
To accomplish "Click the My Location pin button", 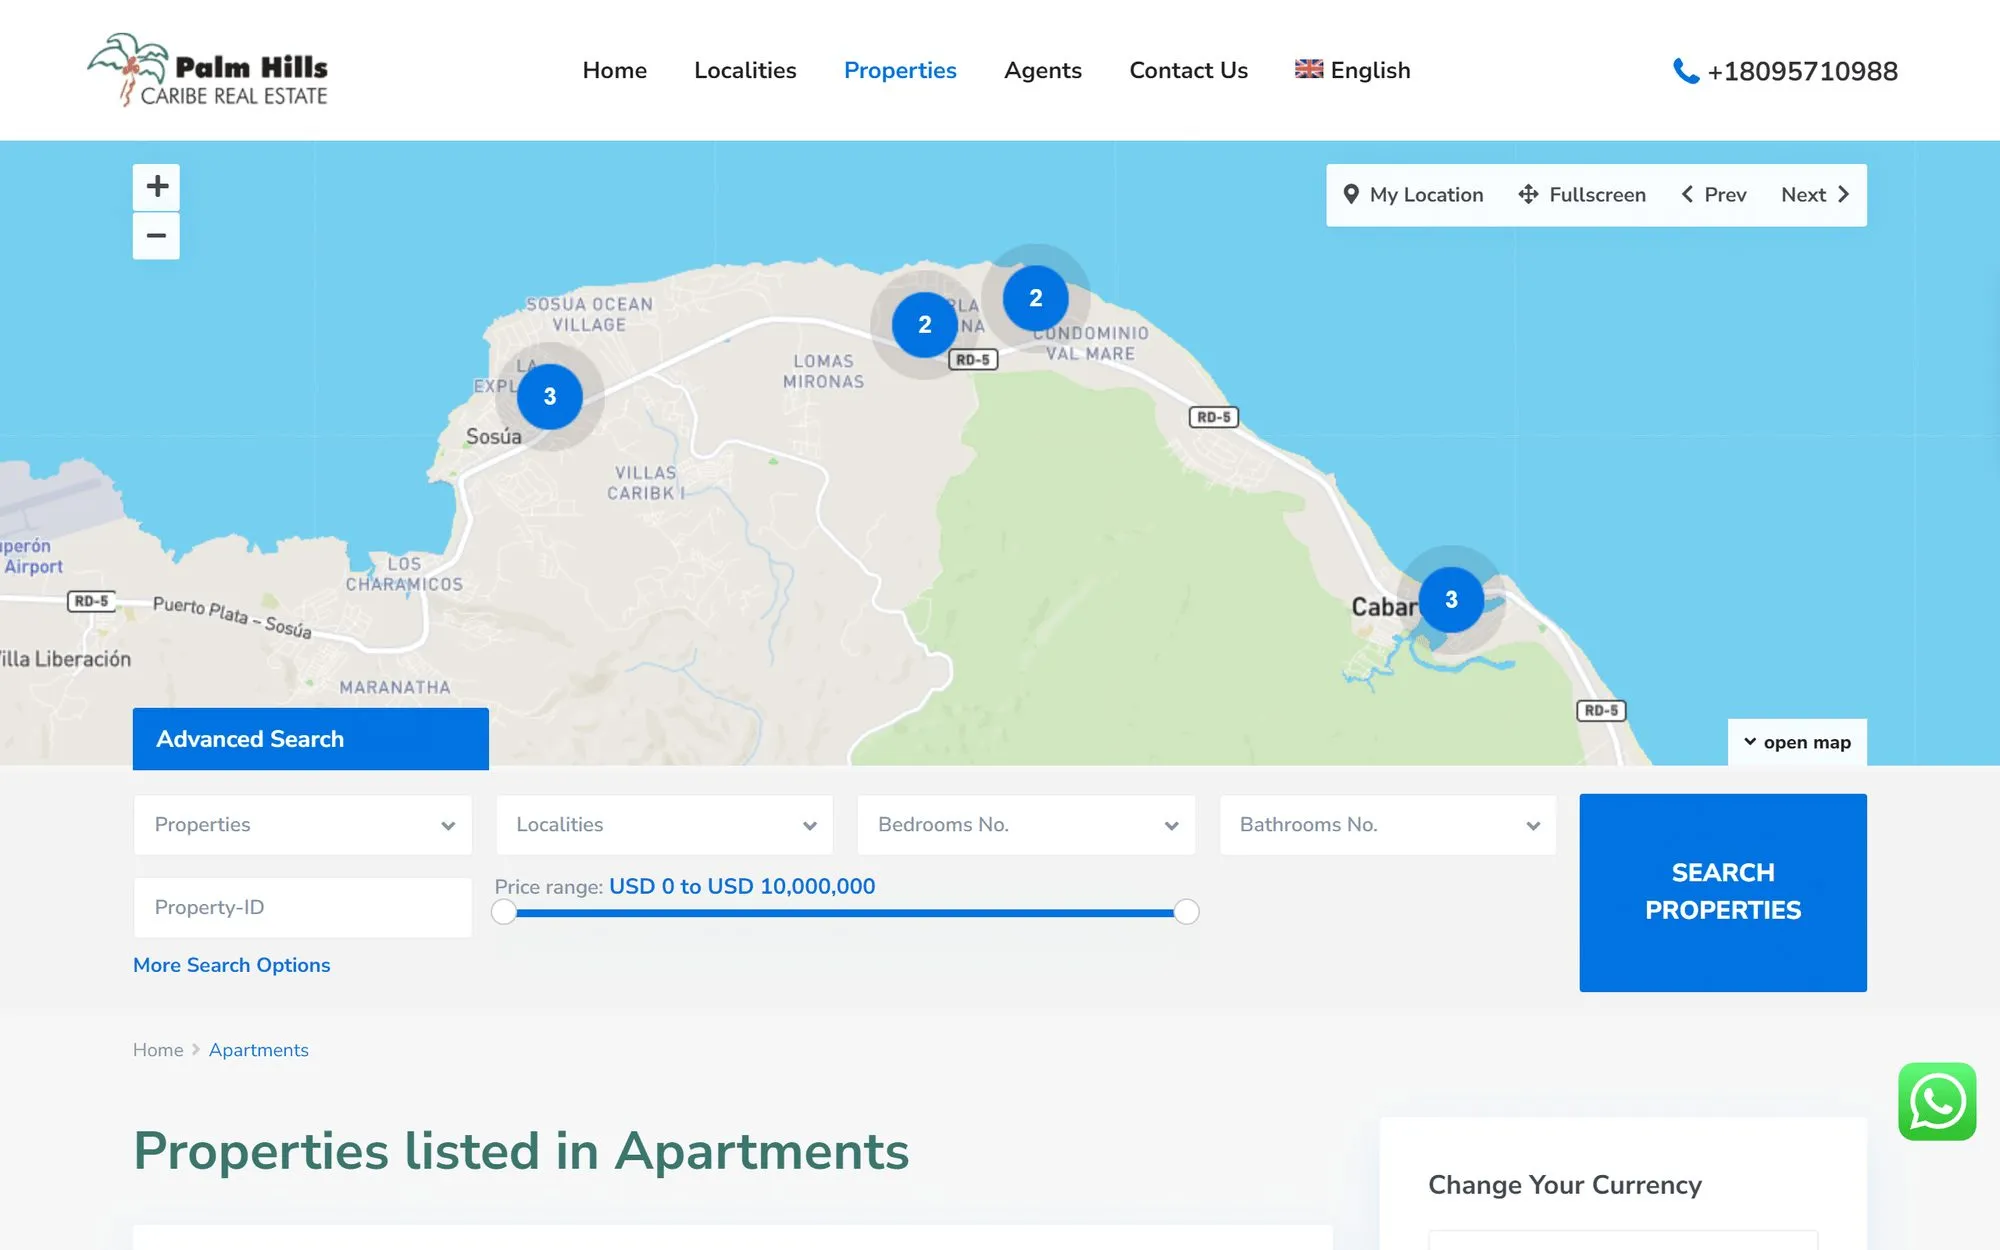I will 1412,195.
